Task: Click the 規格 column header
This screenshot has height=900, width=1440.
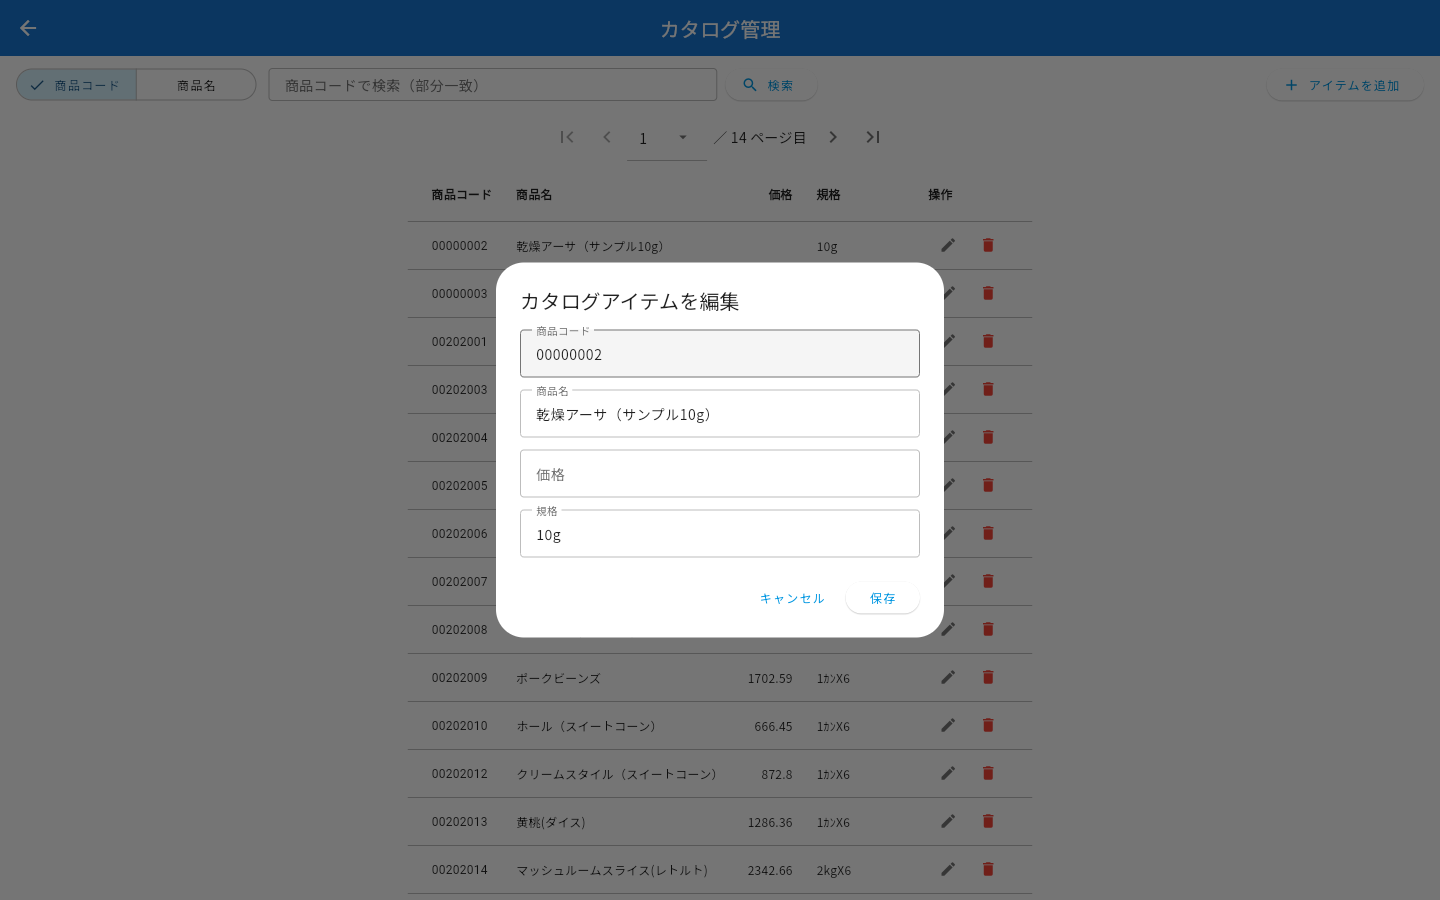Action: 828,195
